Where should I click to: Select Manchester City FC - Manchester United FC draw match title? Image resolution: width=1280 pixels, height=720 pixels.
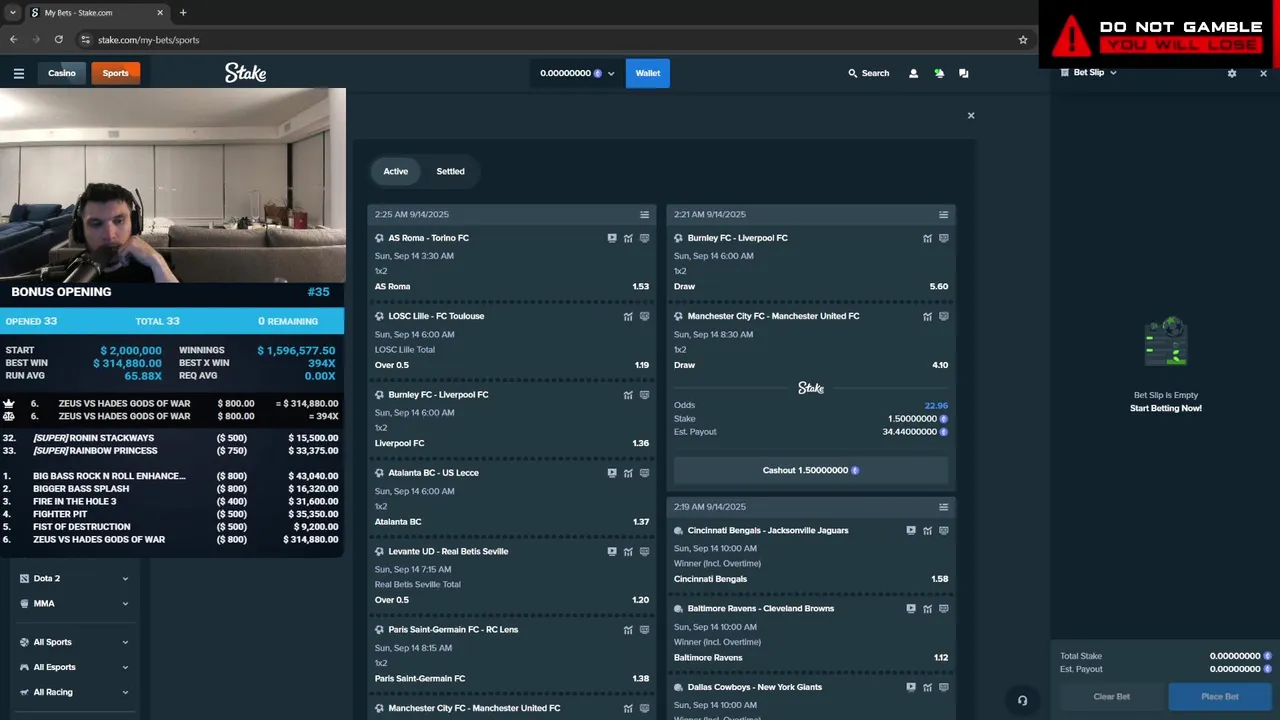773,316
